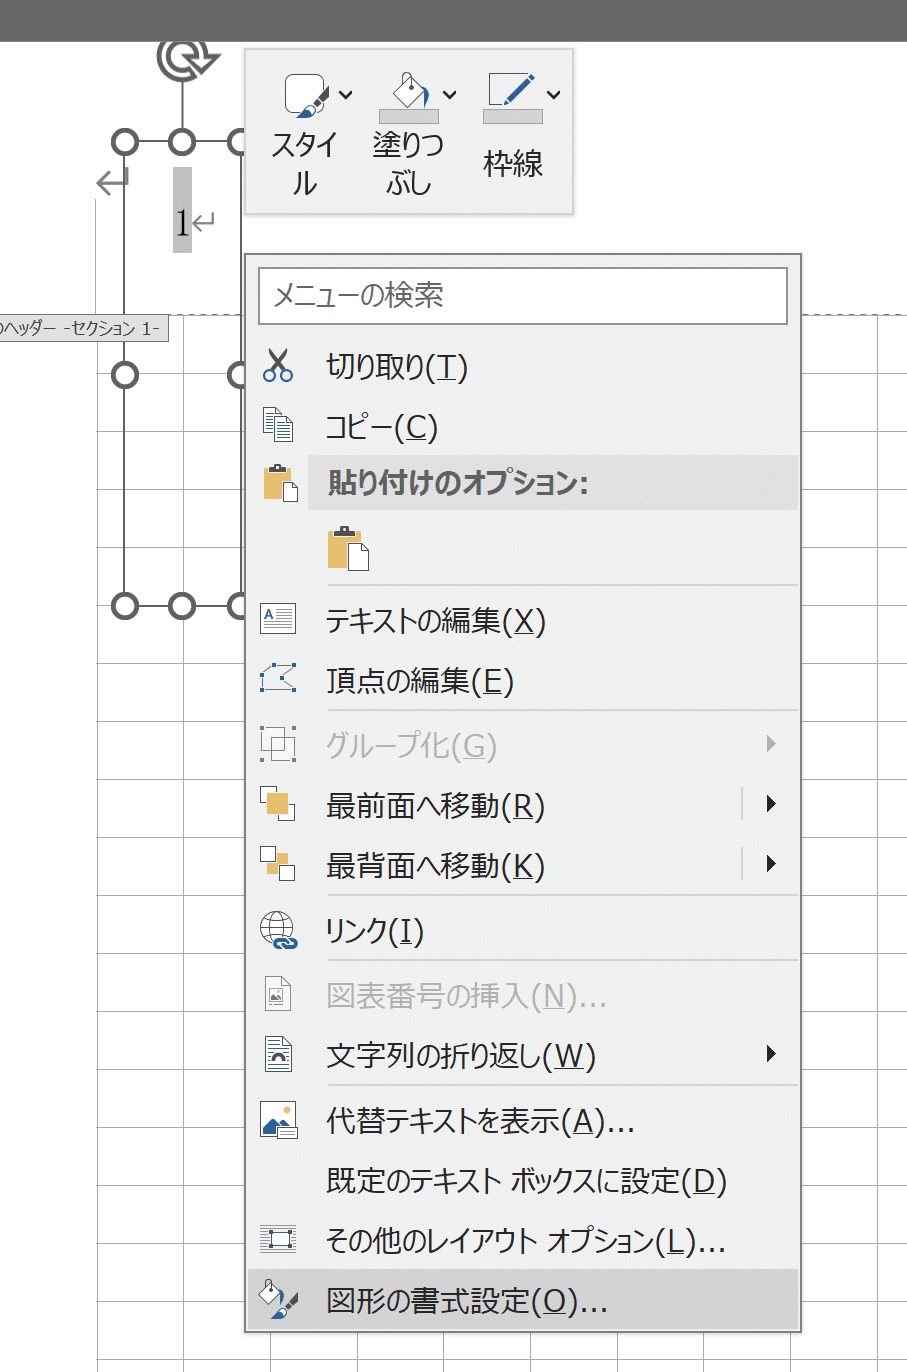The image size is (907, 1372).
Task: Expand the 文字列の折り返し submenu arrow
Action: 771,1054
